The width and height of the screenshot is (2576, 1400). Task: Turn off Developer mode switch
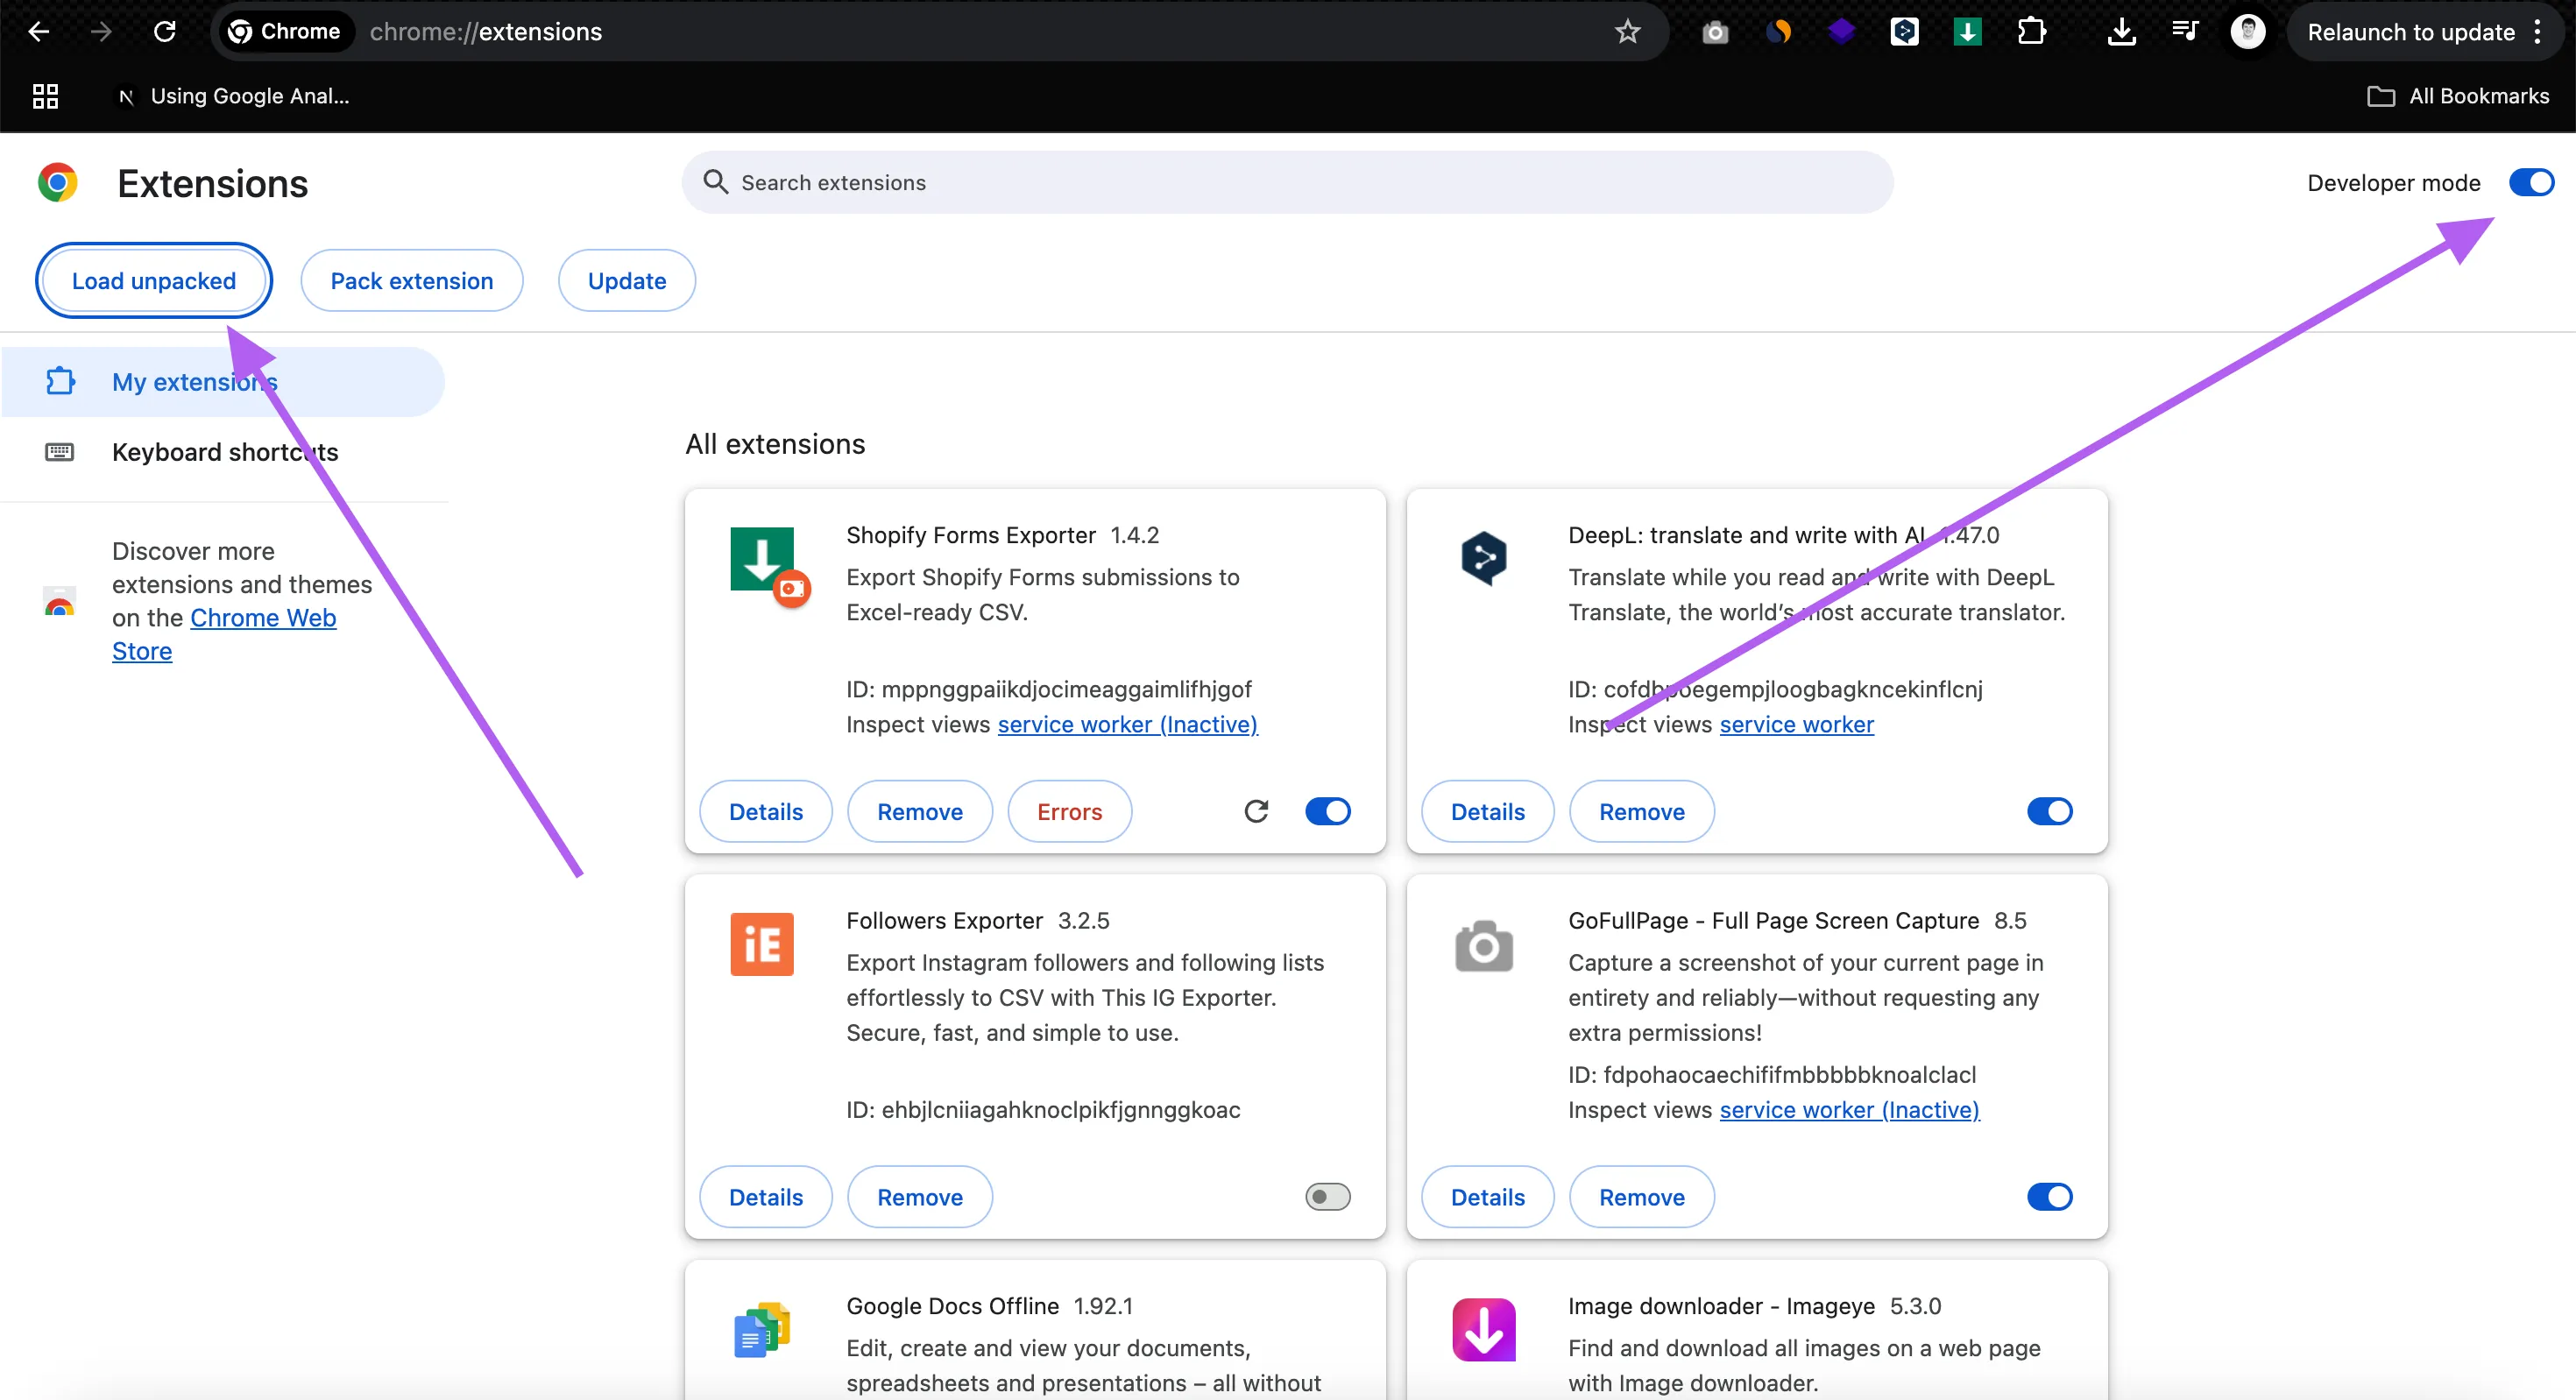point(2531,182)
